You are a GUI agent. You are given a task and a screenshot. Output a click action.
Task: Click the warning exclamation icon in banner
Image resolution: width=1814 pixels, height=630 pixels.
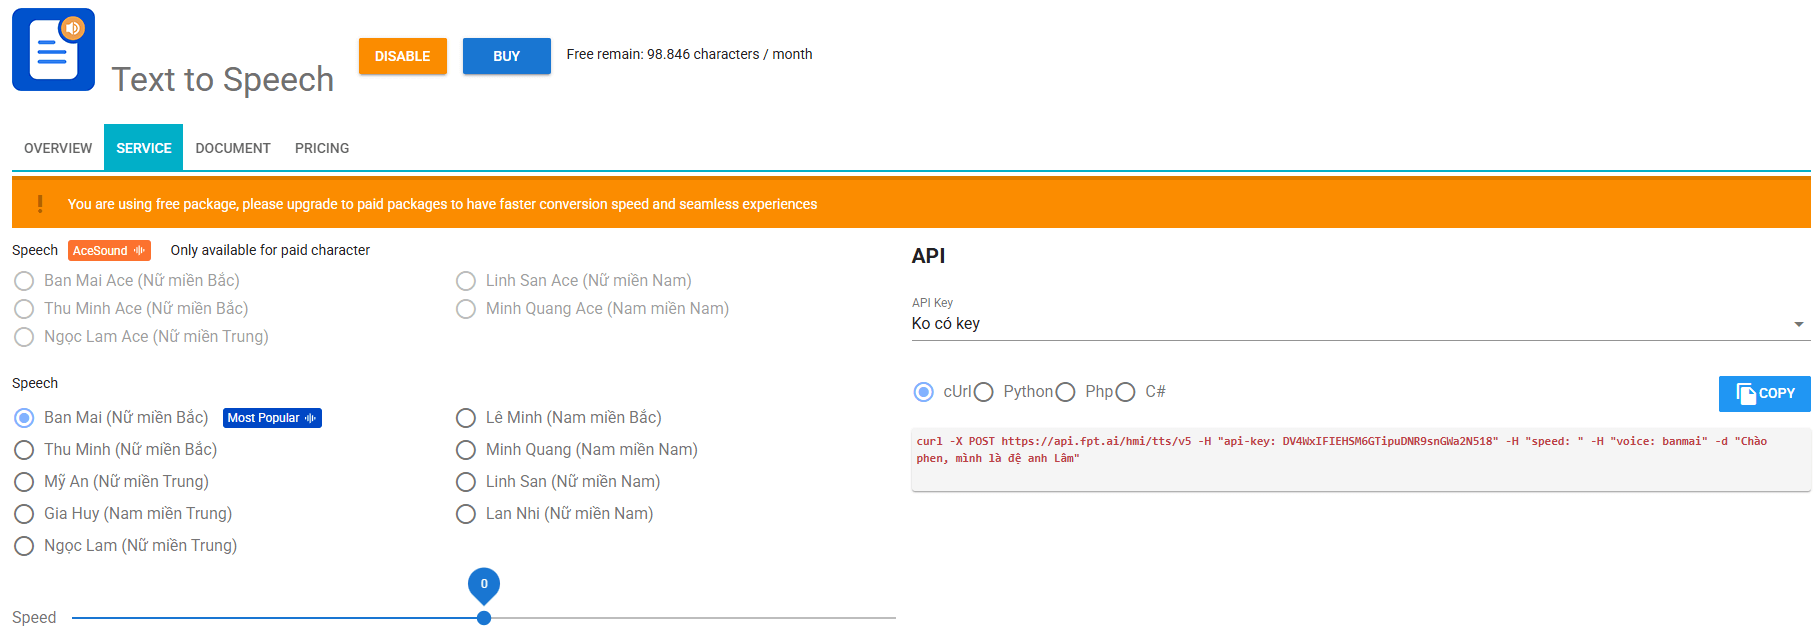coord(40,204)
